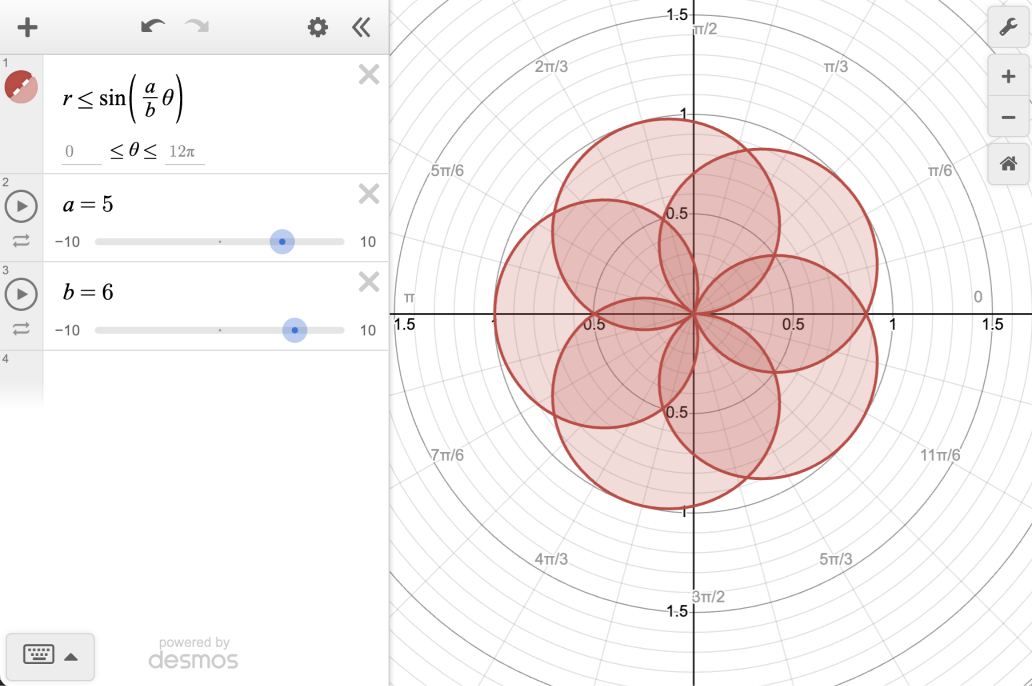Expand the keyboard panel arrow
The width and height of the screenshot is (1032, 686).
71,656
